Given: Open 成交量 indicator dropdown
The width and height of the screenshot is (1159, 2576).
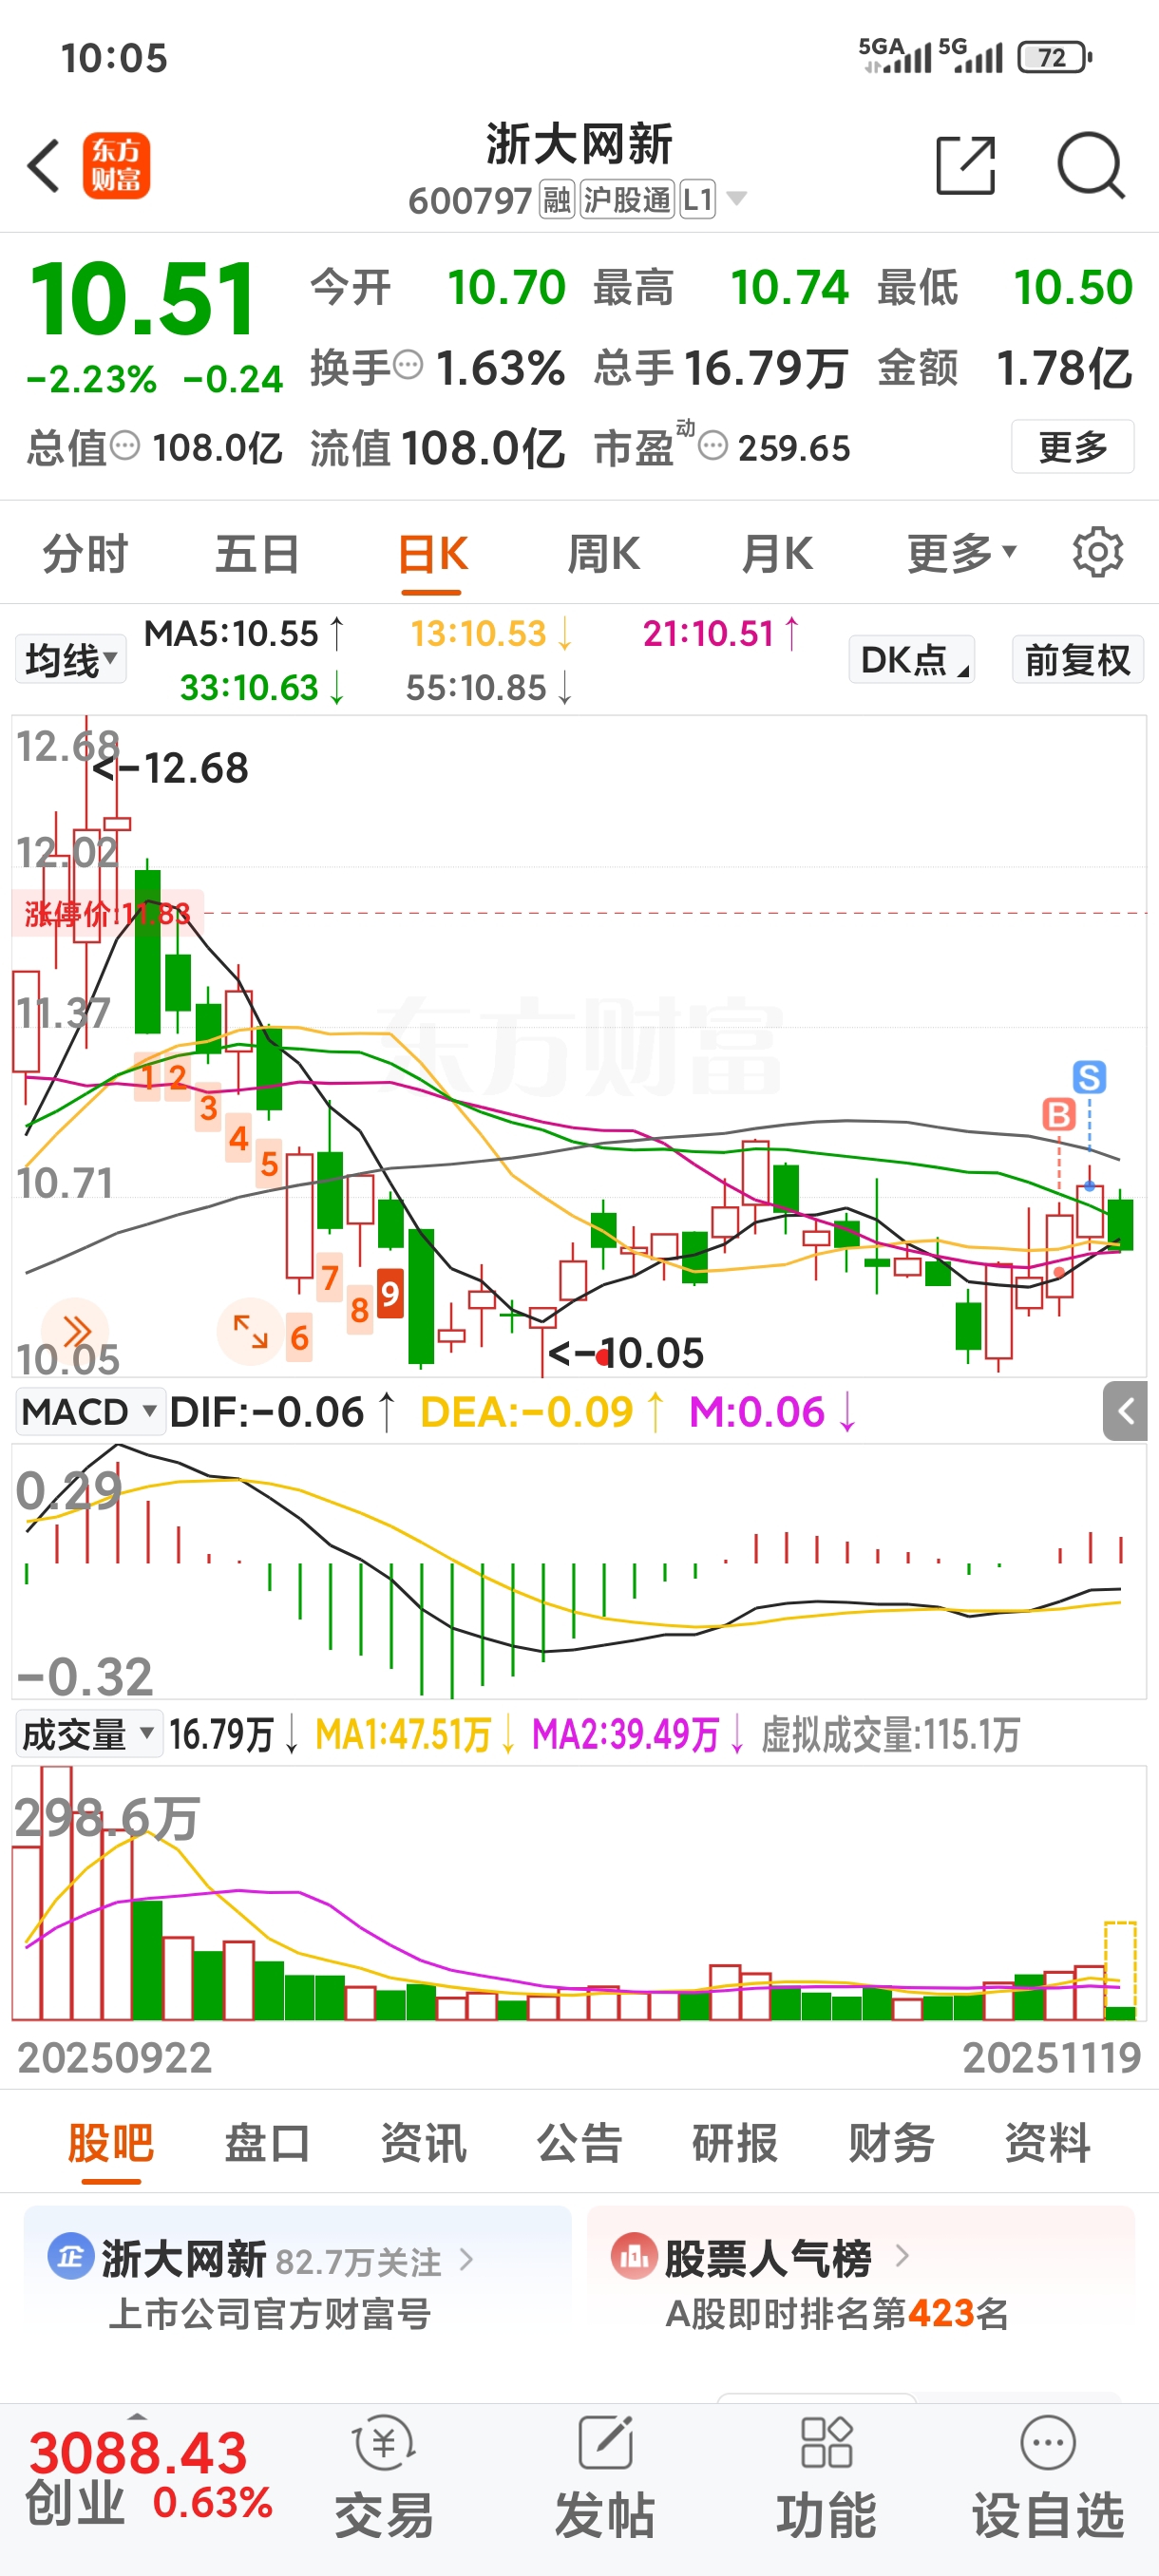Looking at the screenshot, I should tap(88, 1733).
